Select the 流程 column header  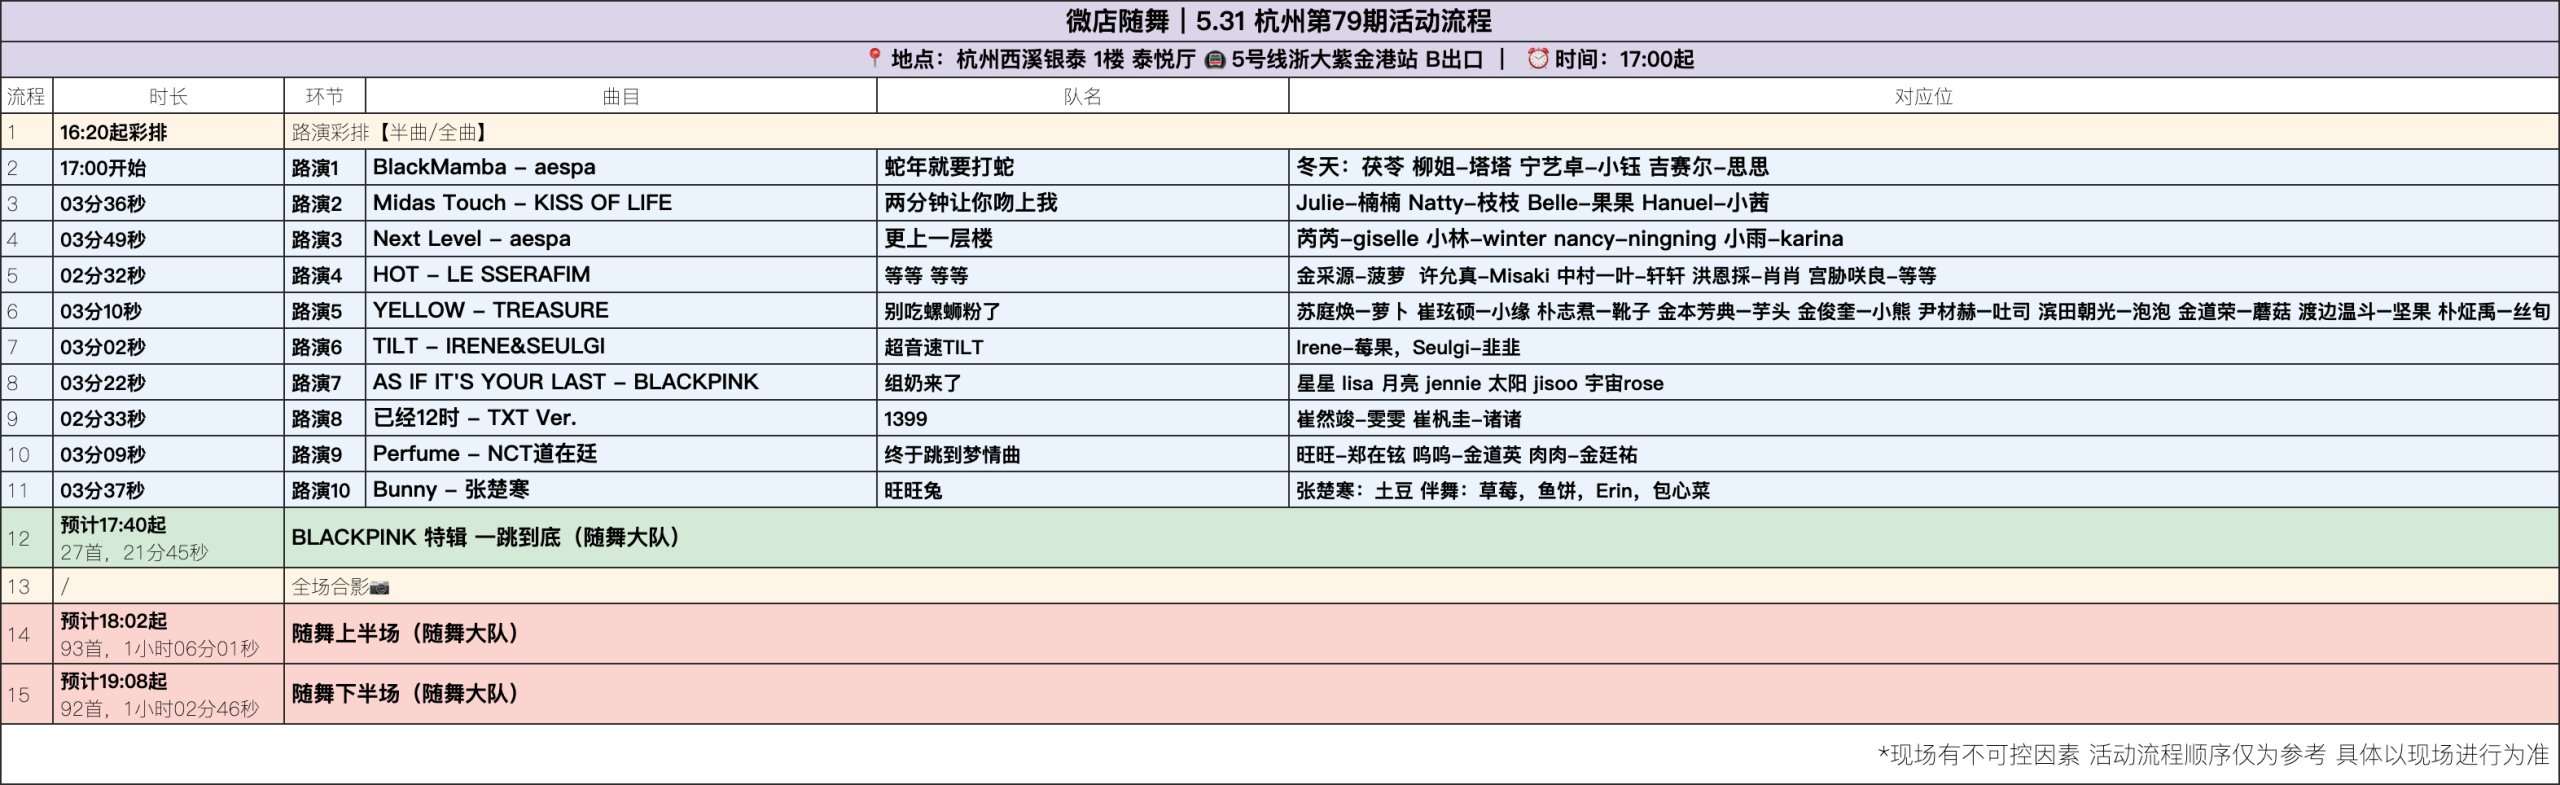pos(26,96)
